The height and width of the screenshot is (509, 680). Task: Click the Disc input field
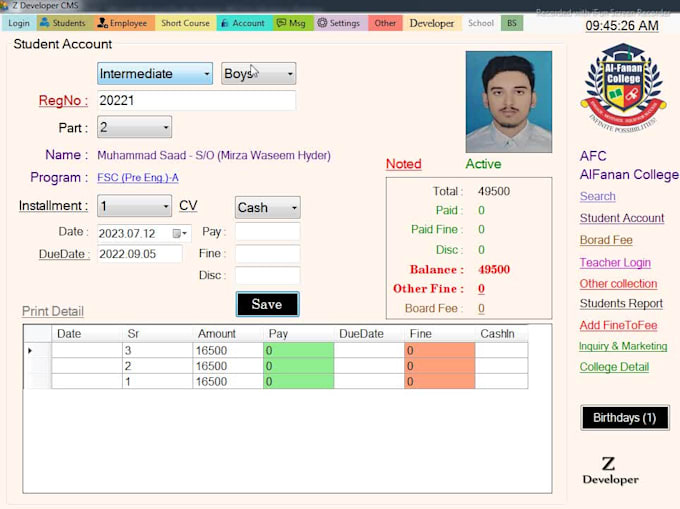coord(268,275)
